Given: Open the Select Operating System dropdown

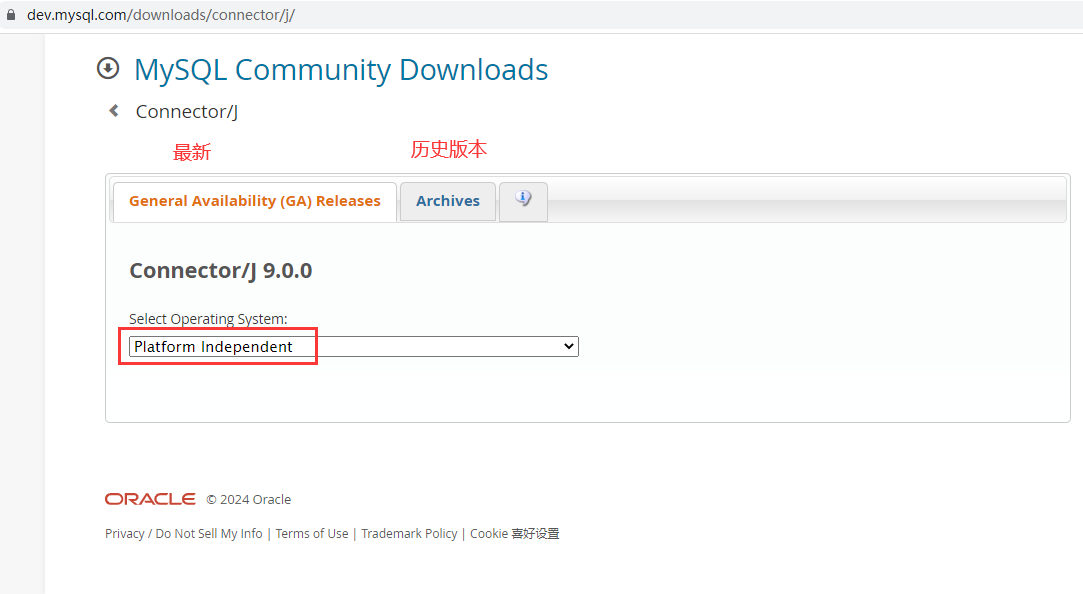Looking at the screenshot, I should (354, 346).
